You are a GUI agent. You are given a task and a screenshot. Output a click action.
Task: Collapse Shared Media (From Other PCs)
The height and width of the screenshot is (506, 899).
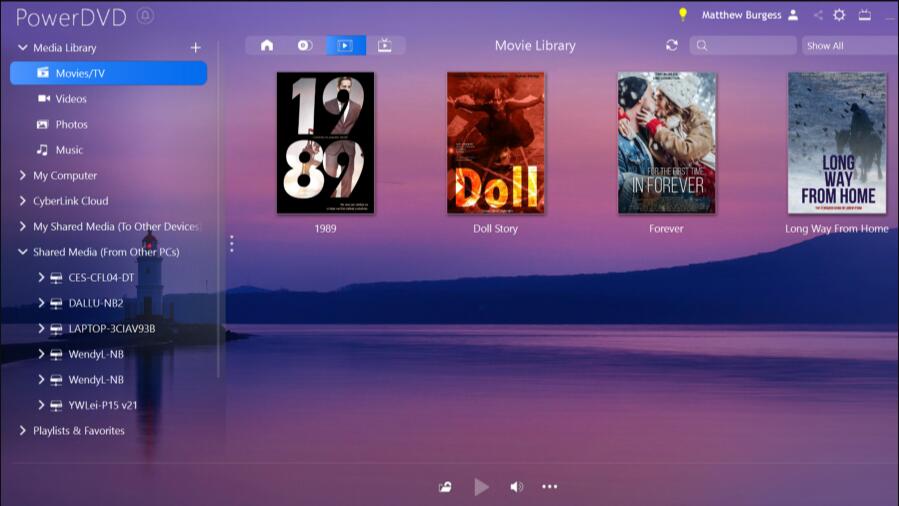tap(23, 252)
